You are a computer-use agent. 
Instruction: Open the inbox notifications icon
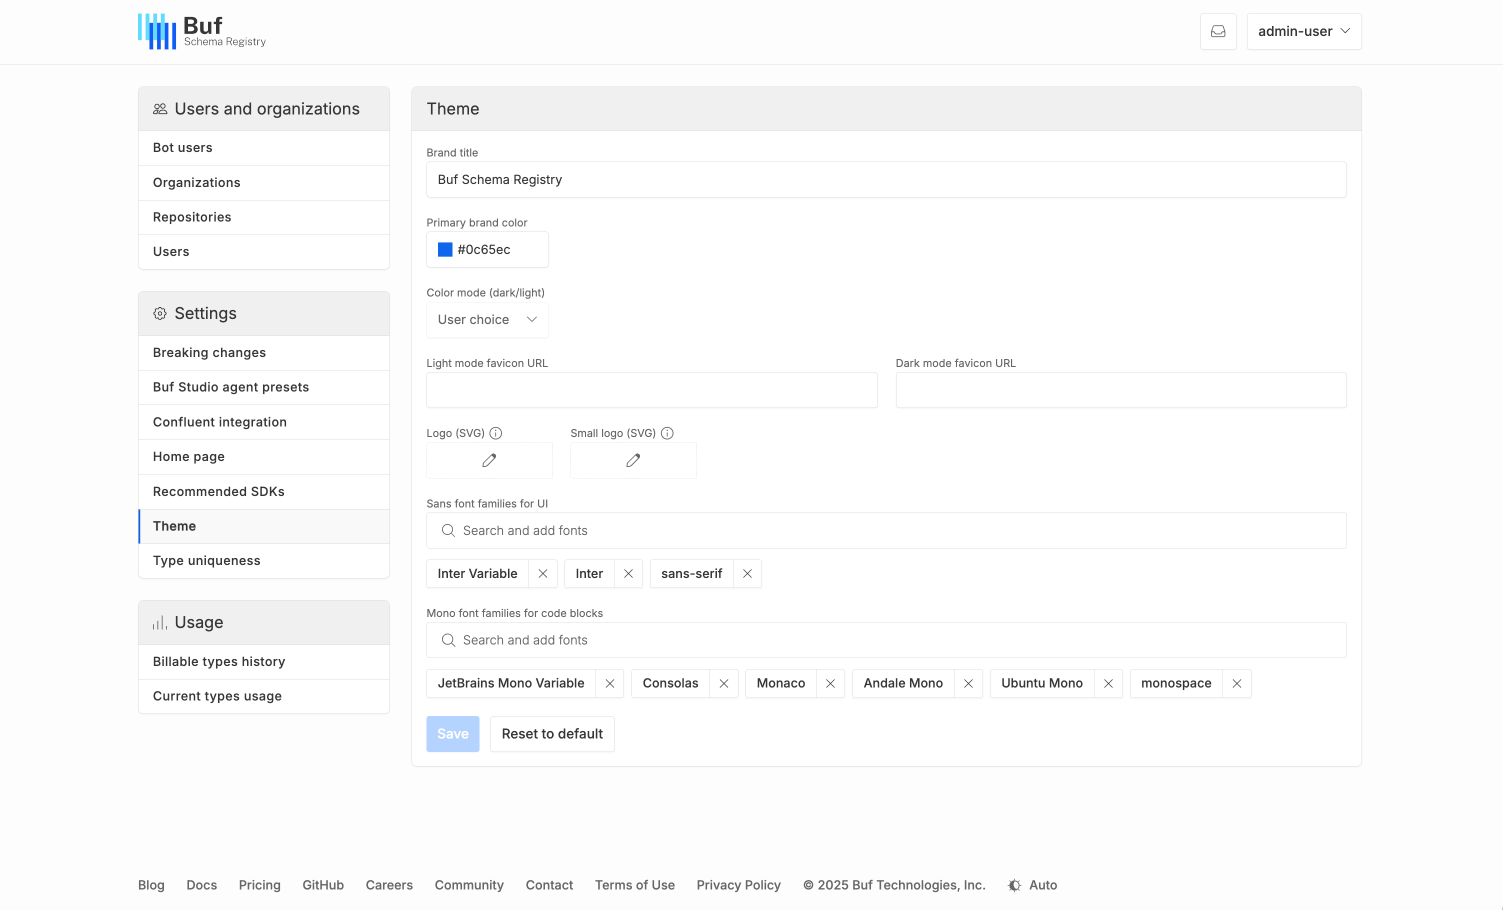click(1218, 31)
